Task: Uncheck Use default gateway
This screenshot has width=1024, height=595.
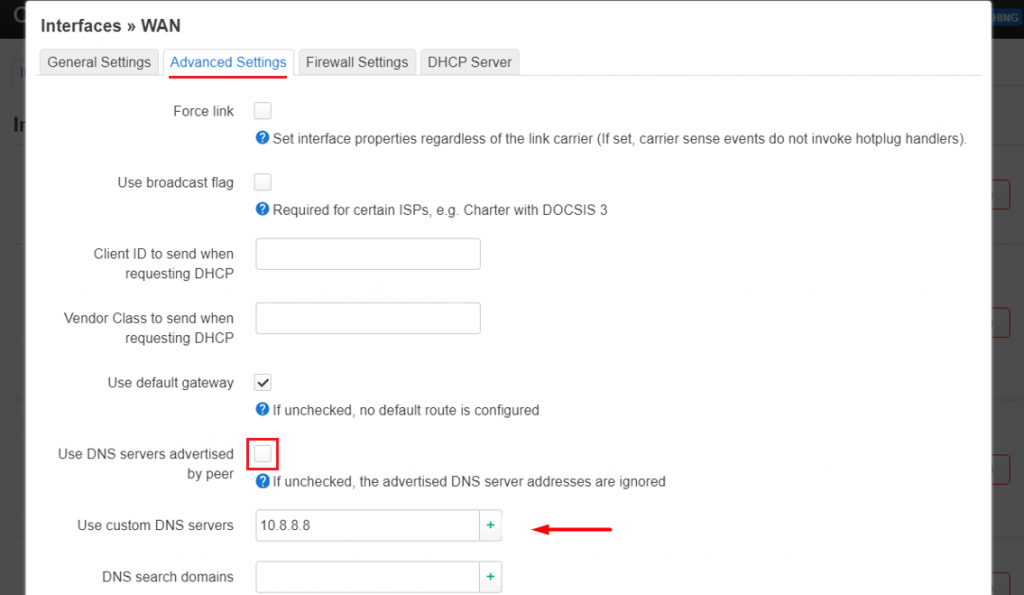Action: 262,382
